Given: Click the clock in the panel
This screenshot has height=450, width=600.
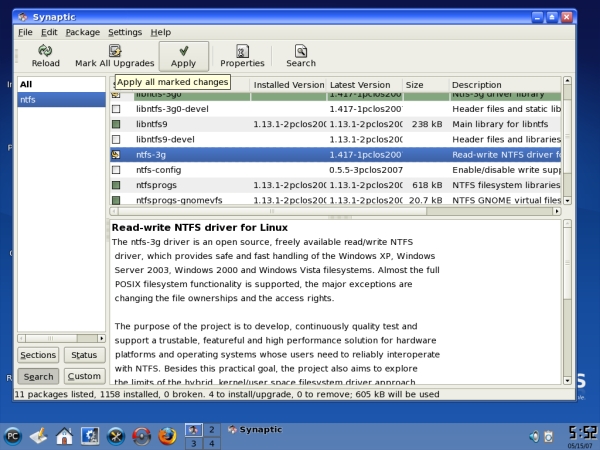Looking at the screenshot, I should [x=582, y=434].
